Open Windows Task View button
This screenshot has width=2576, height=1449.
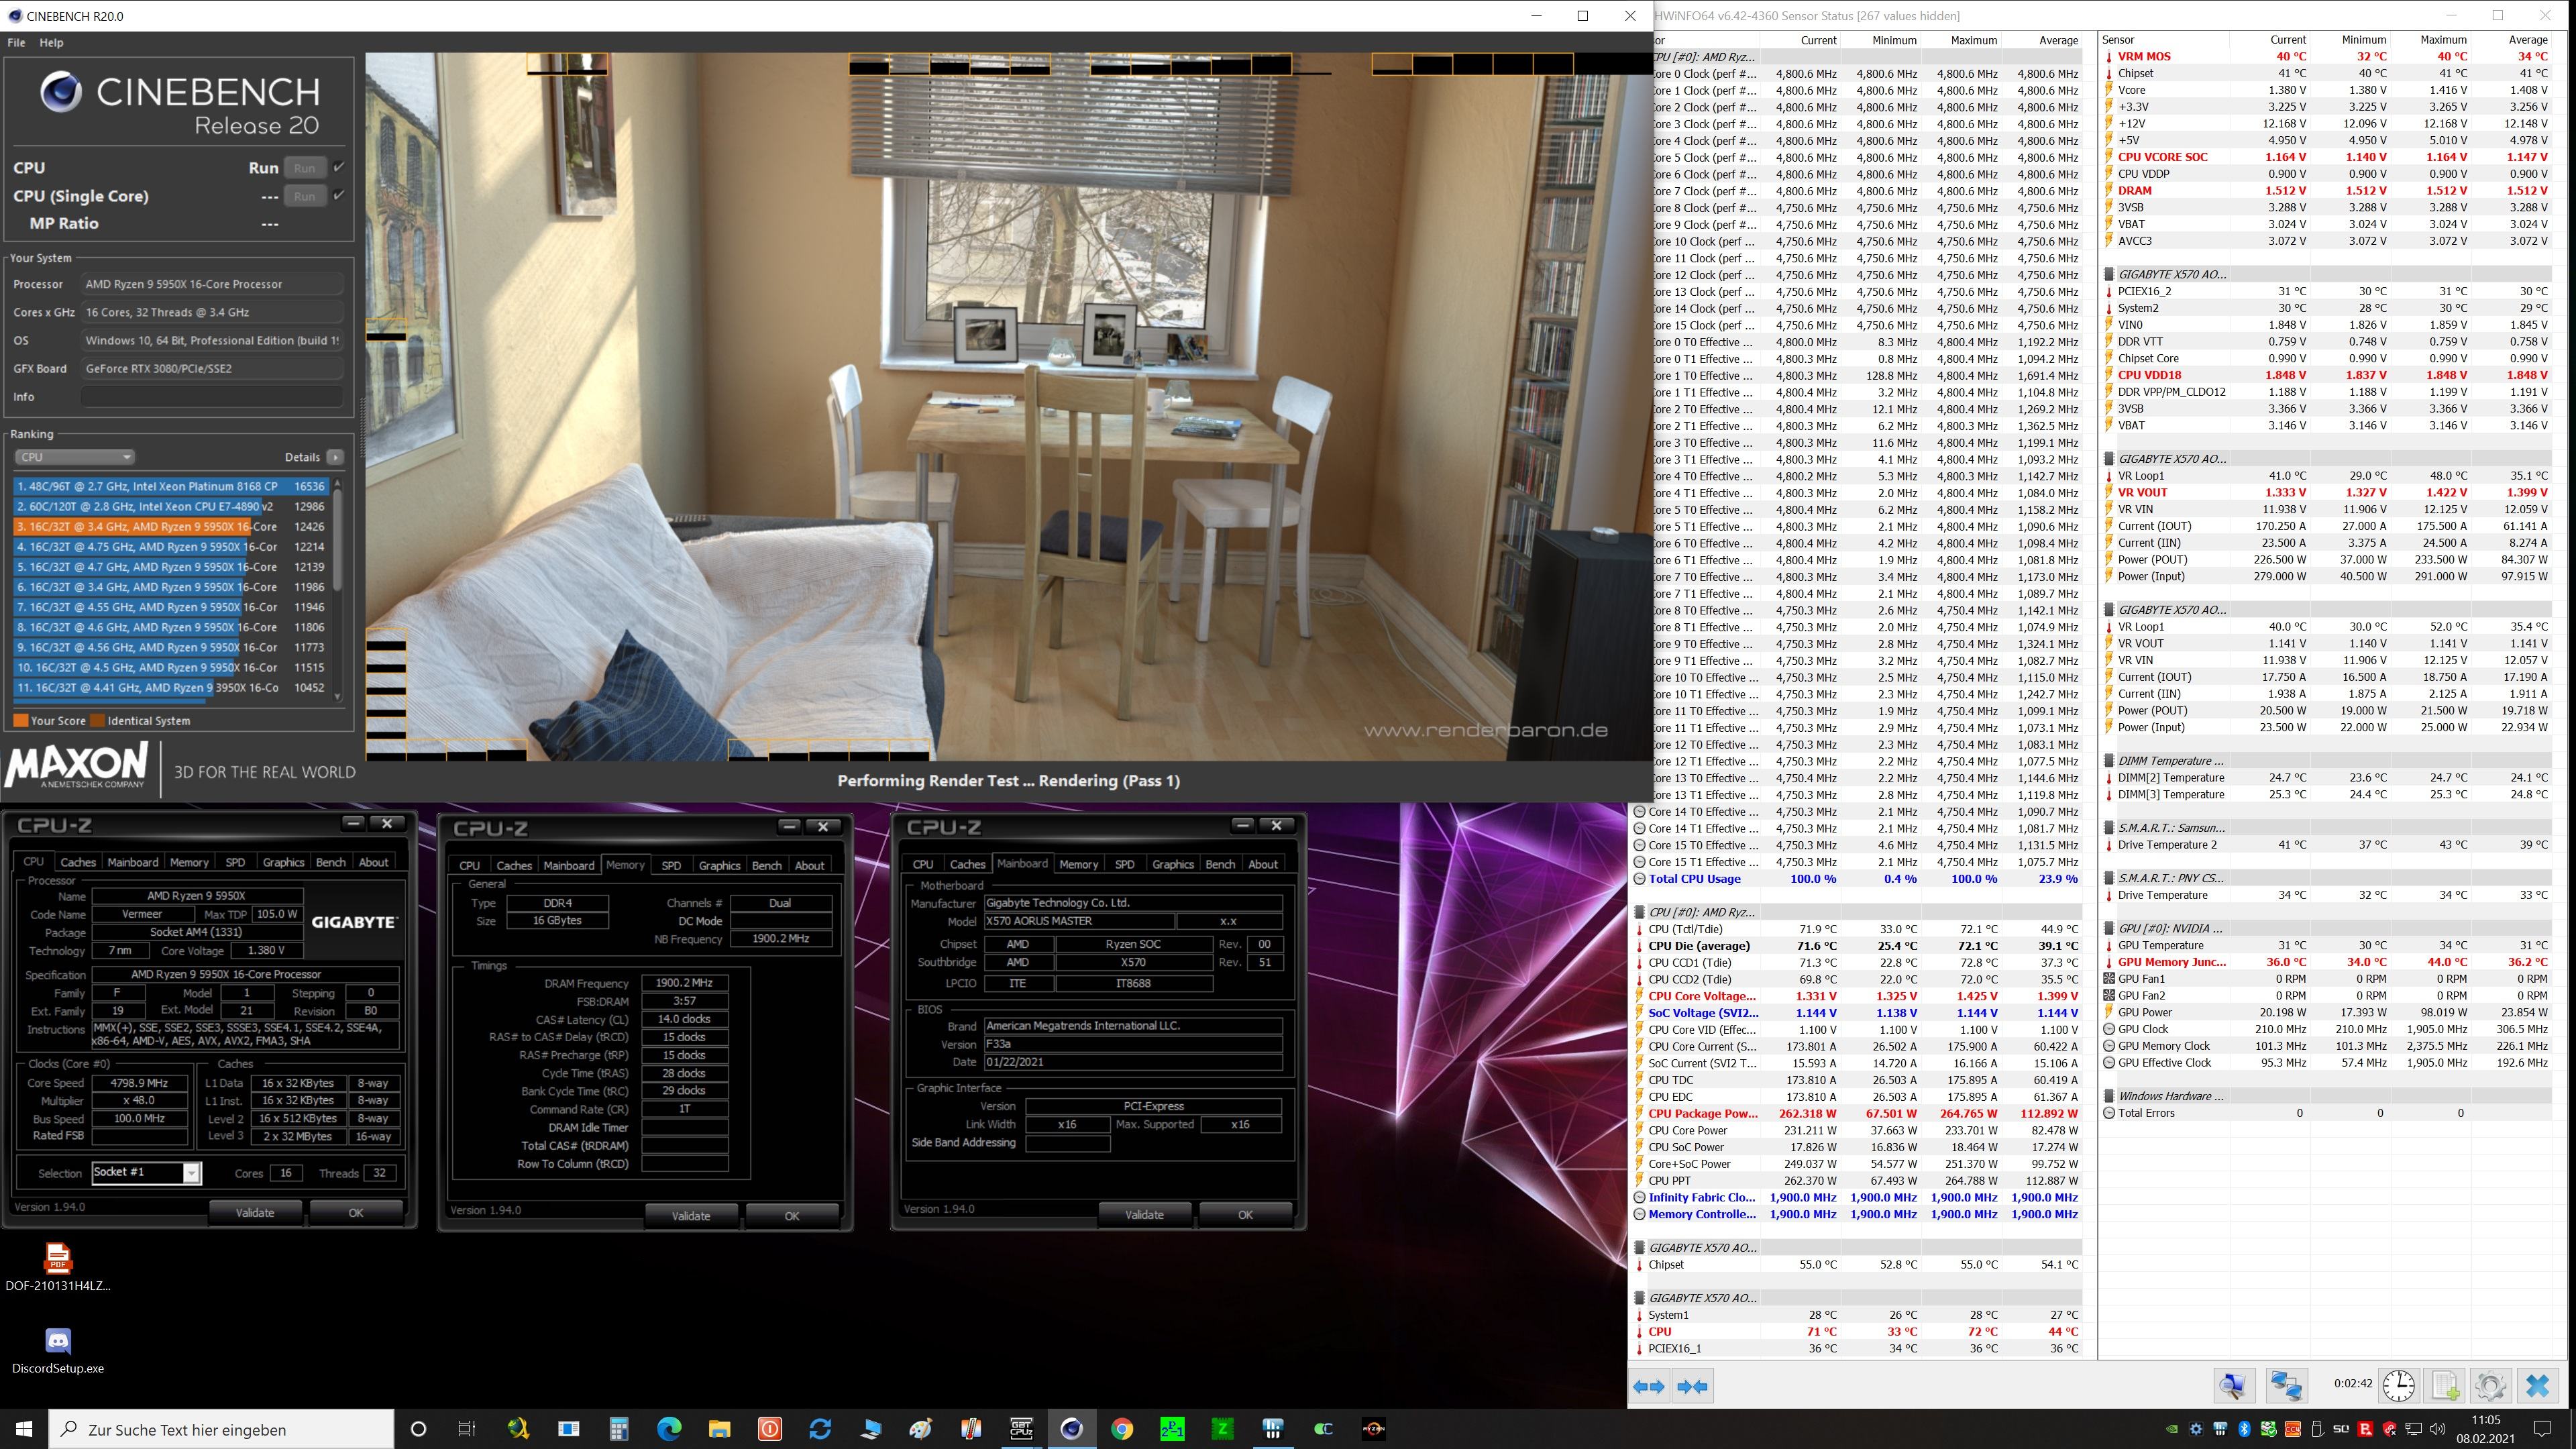[x=467, y=1429]
